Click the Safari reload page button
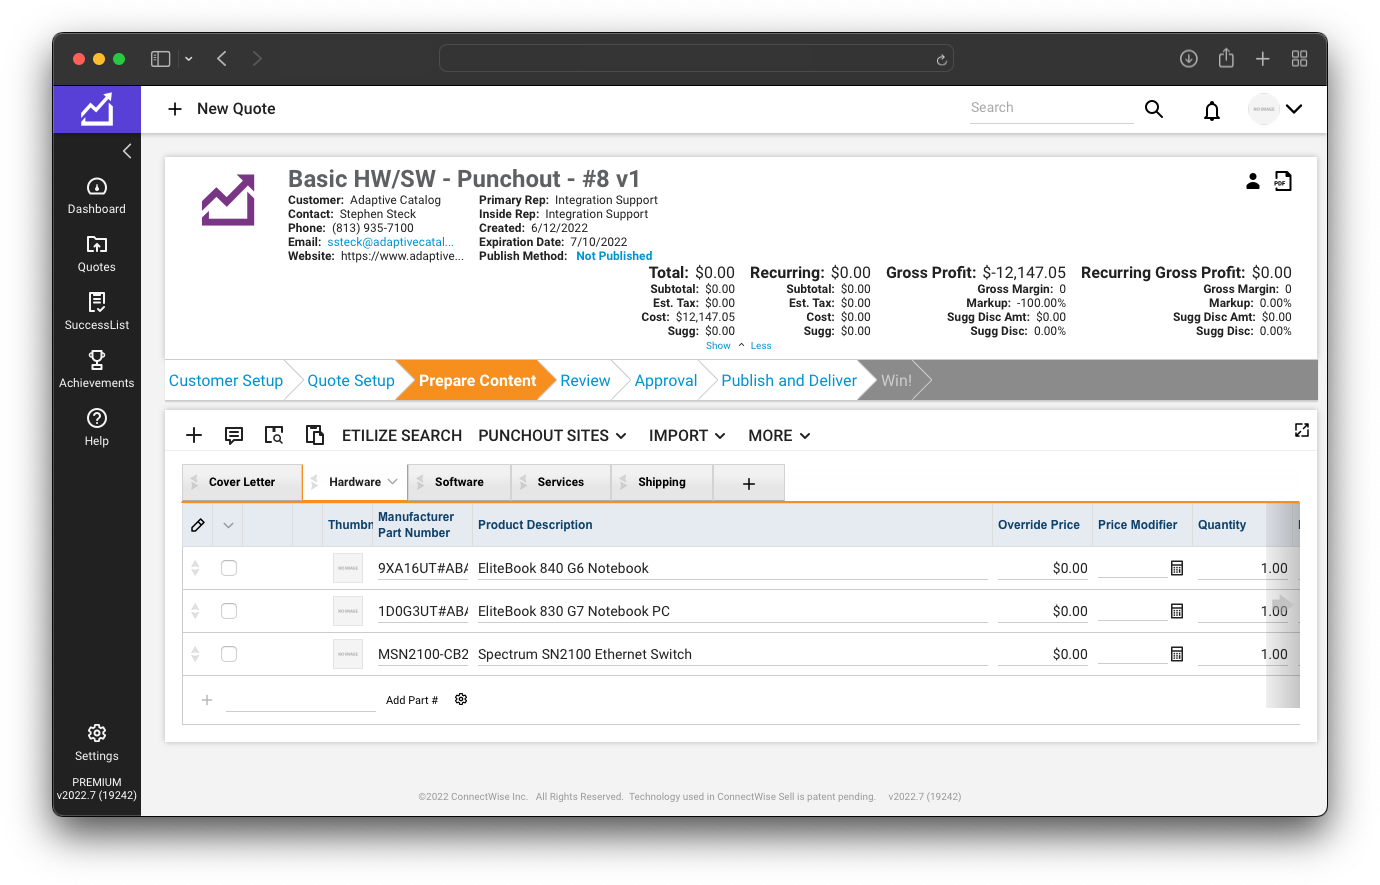Screen dimensions: 1380x885 941,60
